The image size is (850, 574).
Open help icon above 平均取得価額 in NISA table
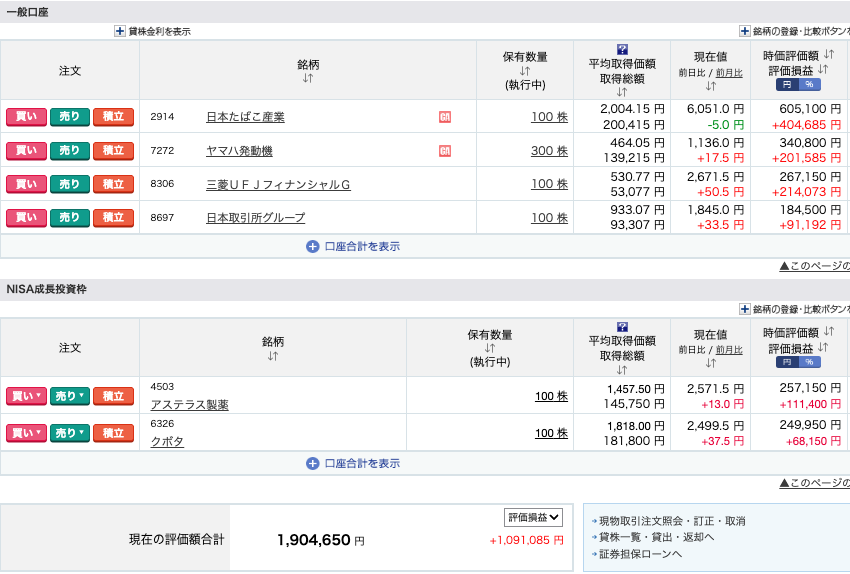[622, 327]
